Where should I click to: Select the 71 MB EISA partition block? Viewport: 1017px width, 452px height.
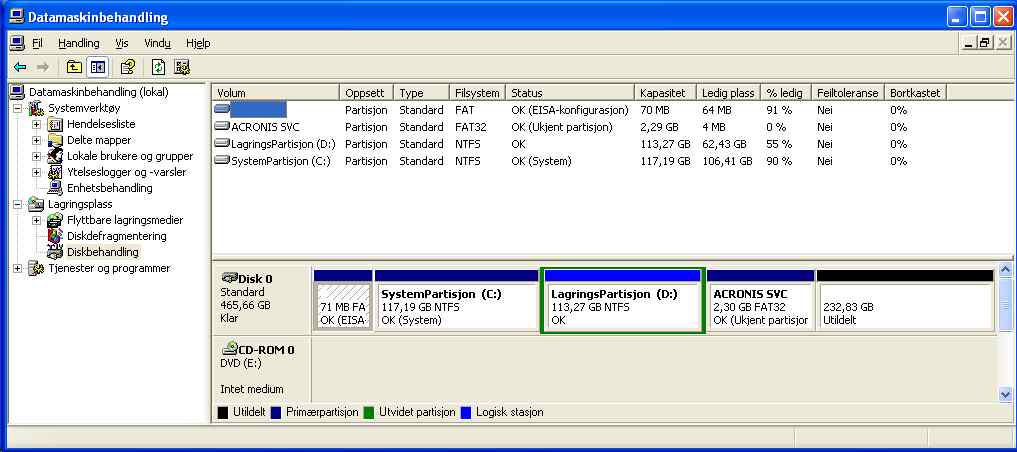pyautogui.click(x=342, y=301)
